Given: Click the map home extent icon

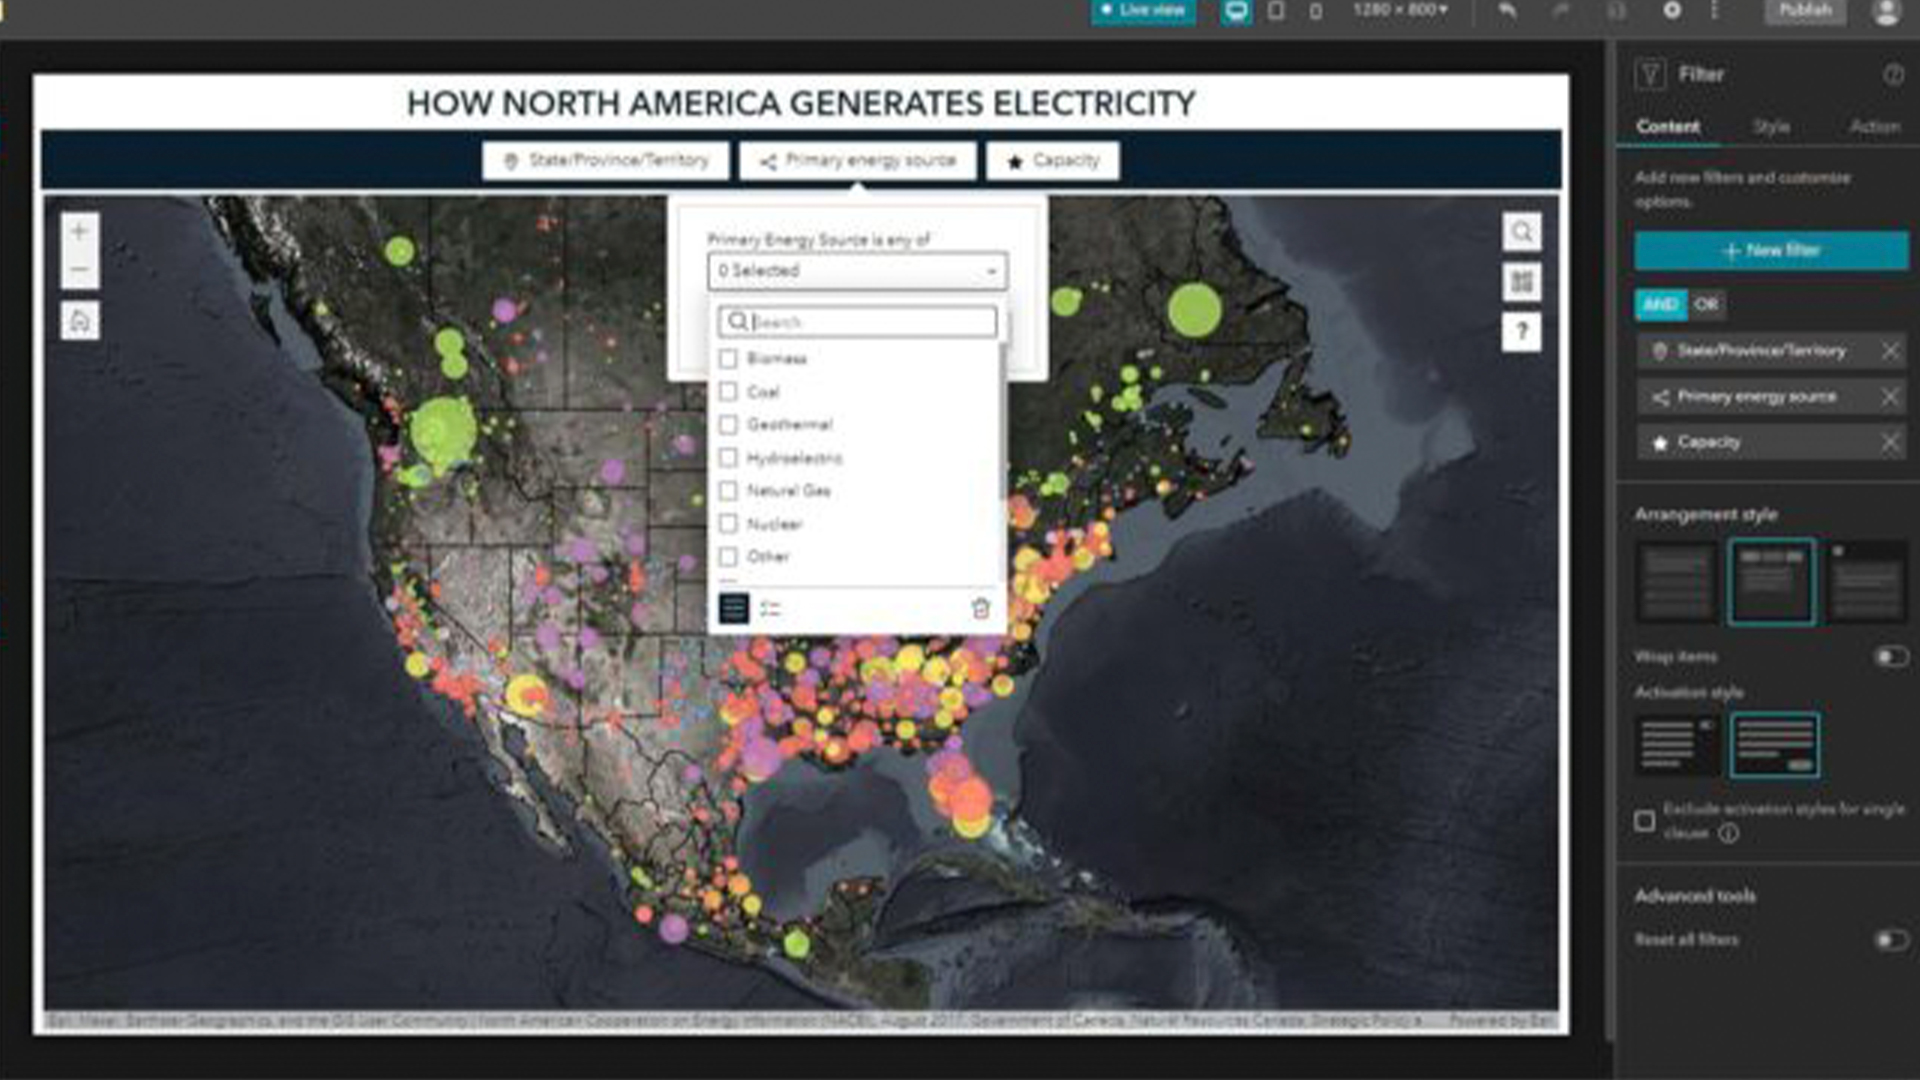Looking at the screenshot, I should (80, 321).
